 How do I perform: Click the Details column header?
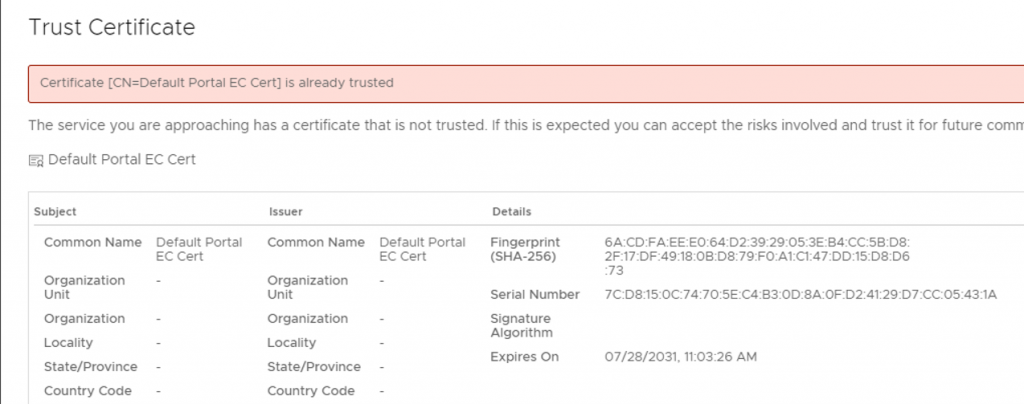pos(511,211)
